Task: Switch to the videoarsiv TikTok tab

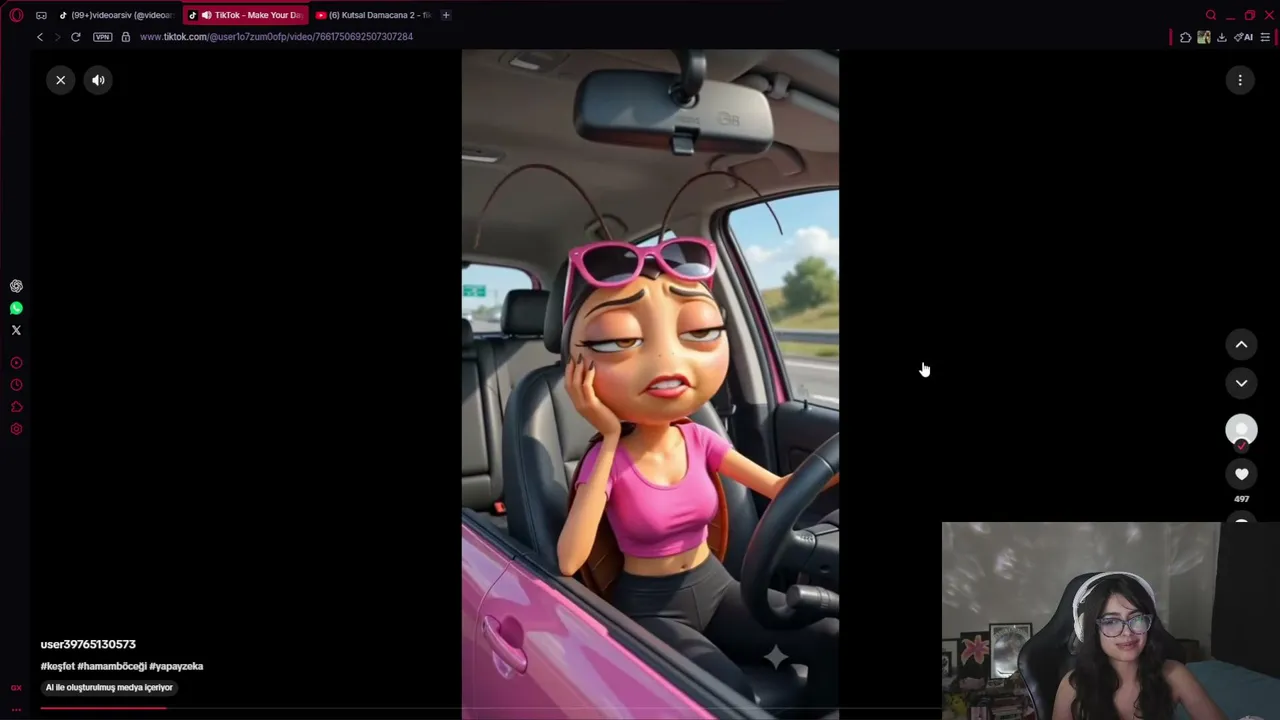Action: click(x=116, y=15)
